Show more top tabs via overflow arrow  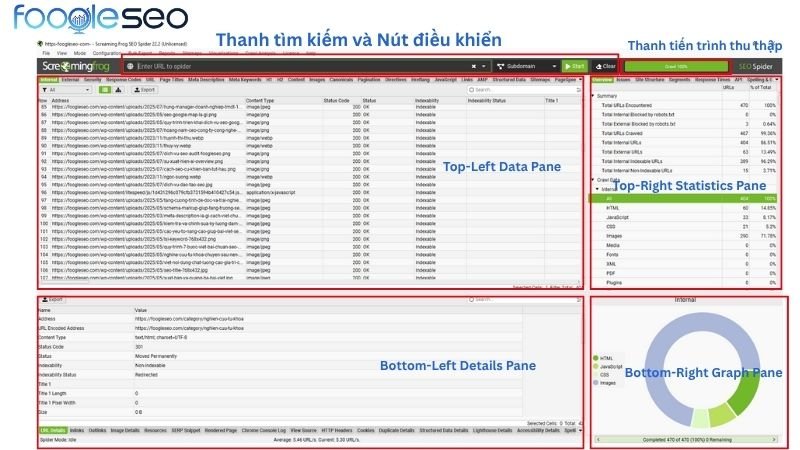click(580, 80)
